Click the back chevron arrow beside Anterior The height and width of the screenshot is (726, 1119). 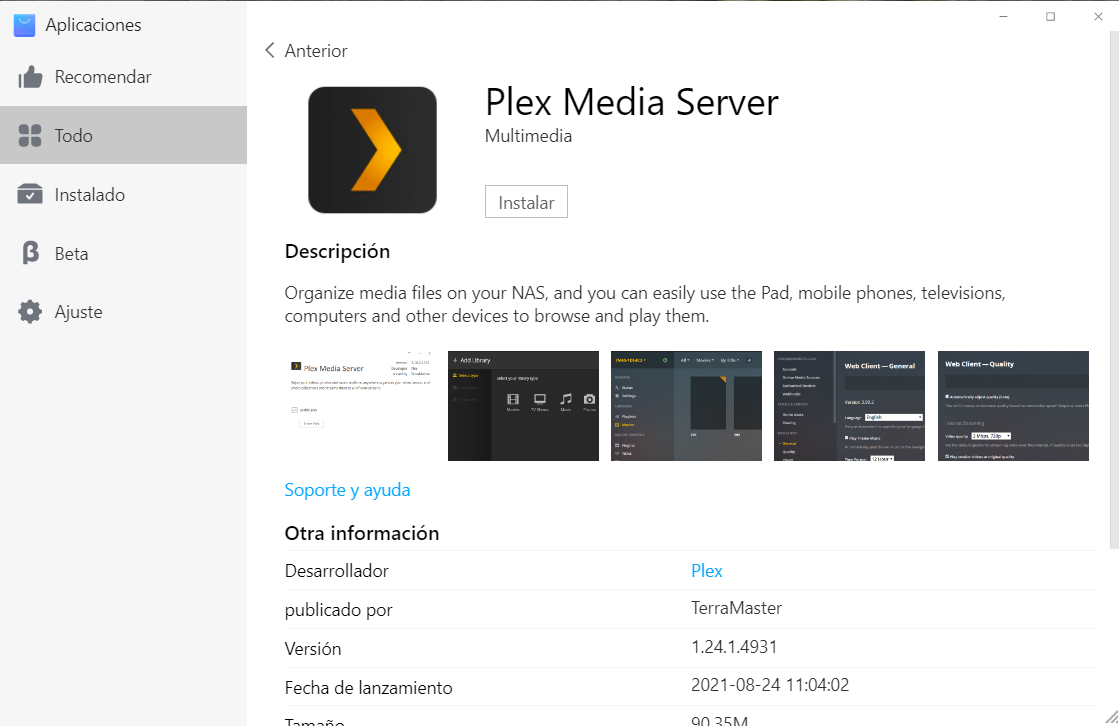coord(270,50)
